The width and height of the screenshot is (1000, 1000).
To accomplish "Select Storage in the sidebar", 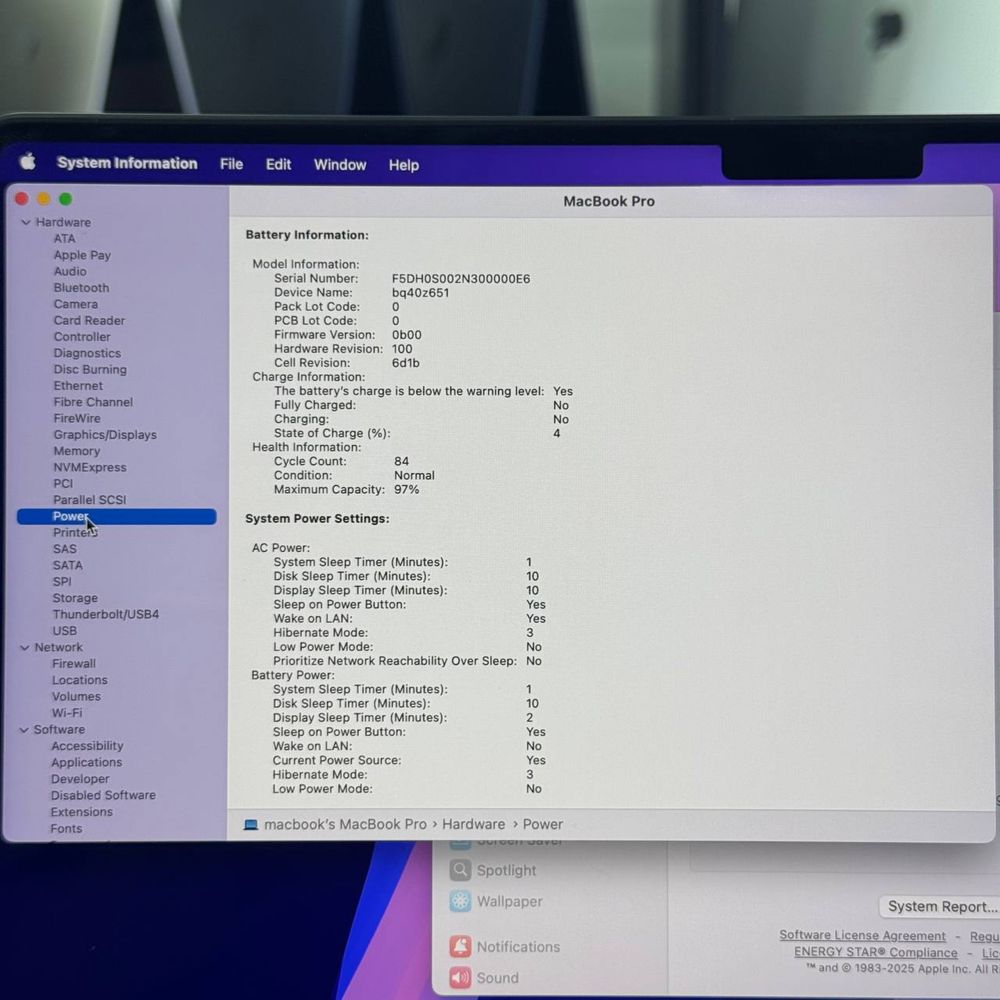I will (75, 598).
